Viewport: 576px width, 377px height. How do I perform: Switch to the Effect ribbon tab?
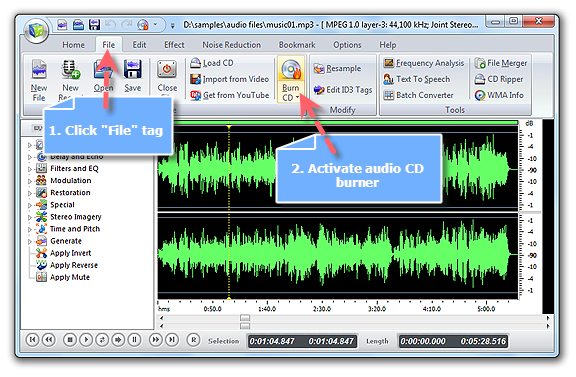tap(174, 45)
